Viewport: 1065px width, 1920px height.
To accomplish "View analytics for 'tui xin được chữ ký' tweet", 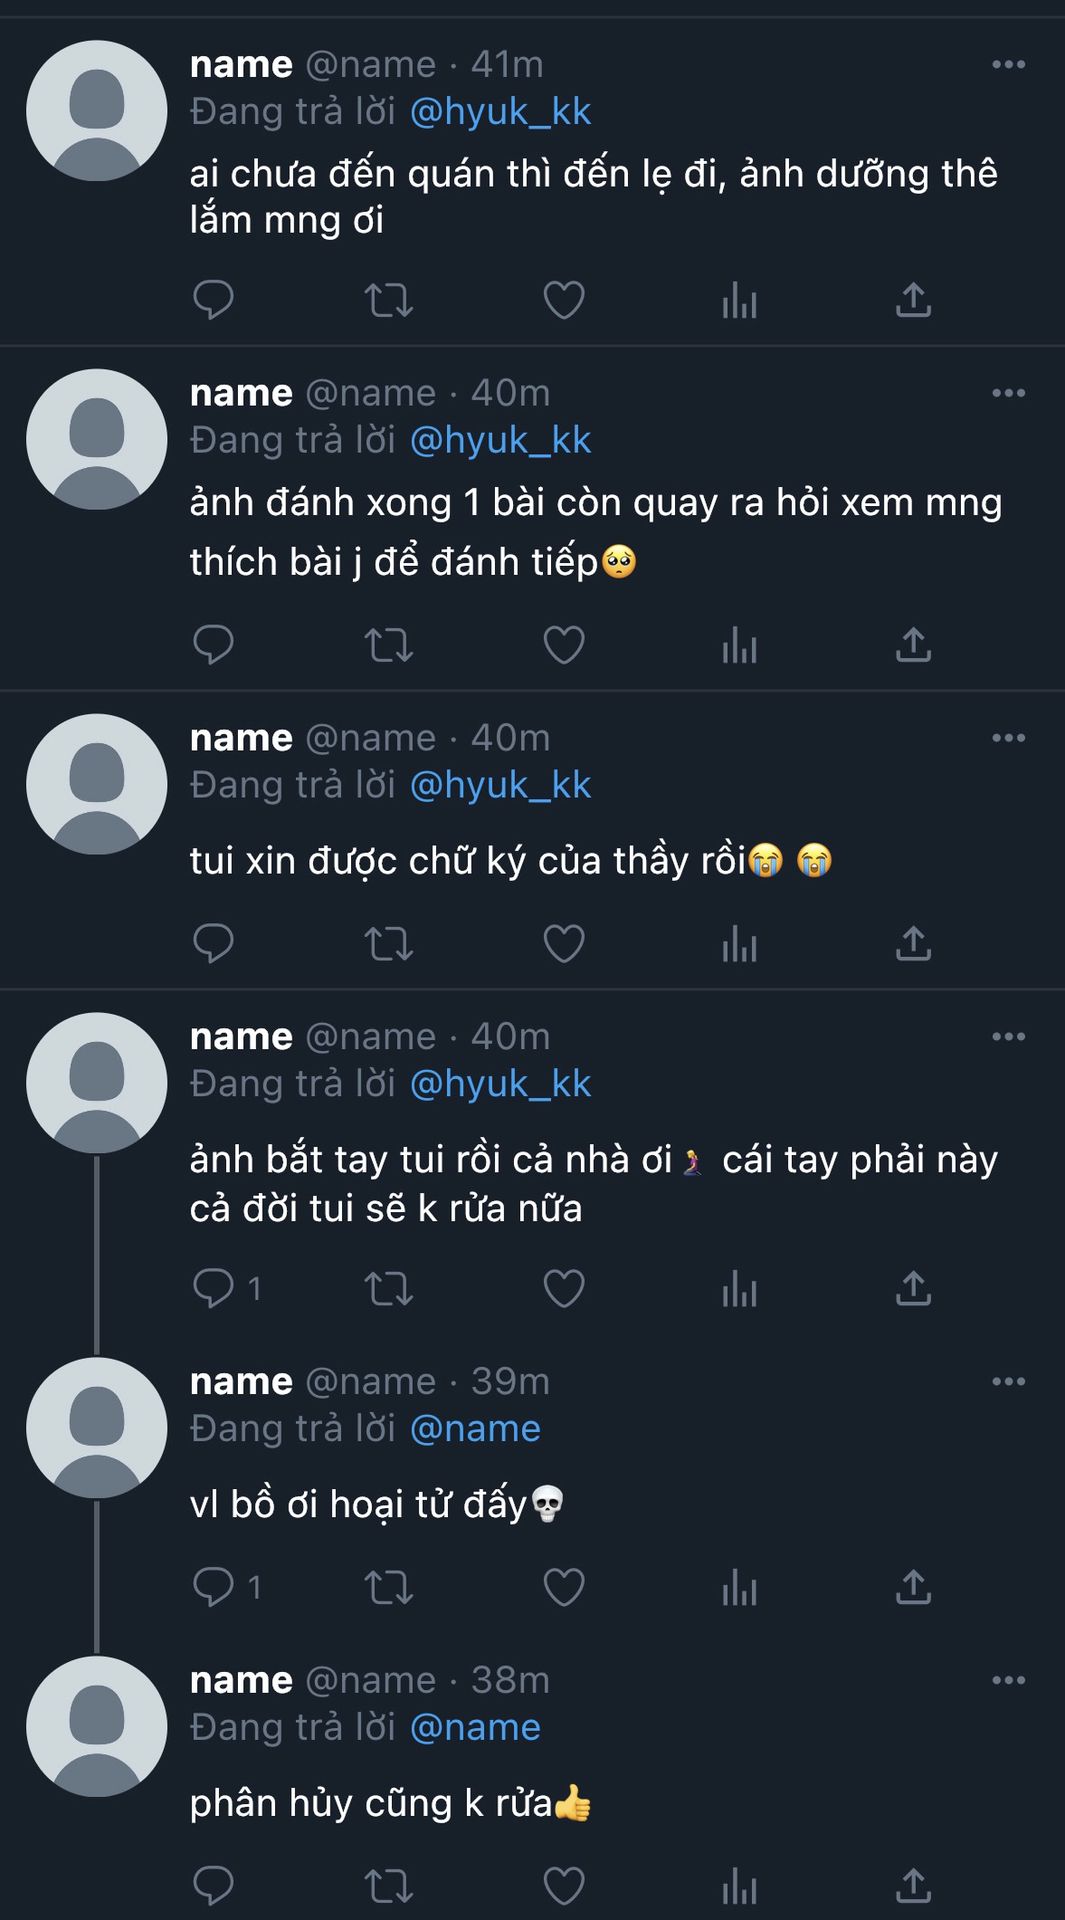I will [x=739, y=943].
